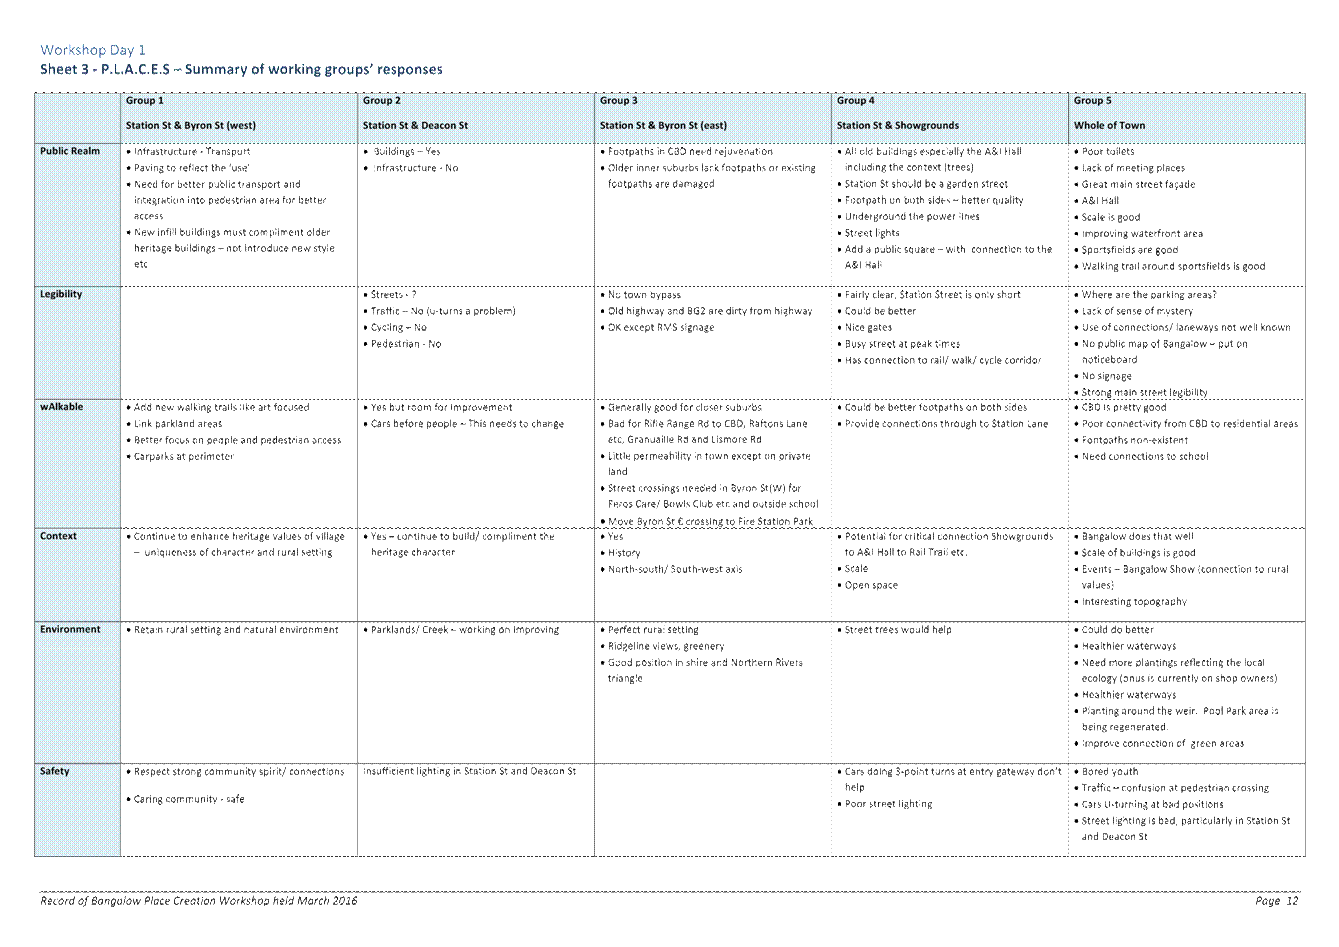Click the 'Context' row label
This screenshot has height=947, width=1339.
[58, 536]
